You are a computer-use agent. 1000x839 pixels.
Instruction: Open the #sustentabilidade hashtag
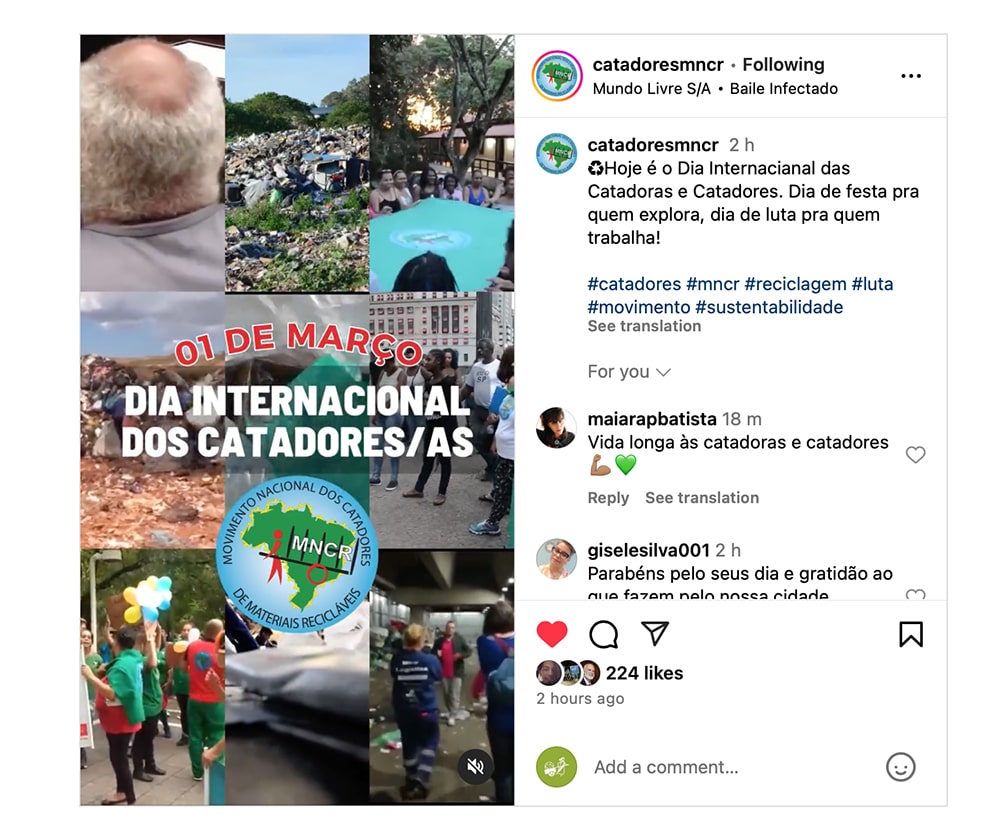(x=769, y=307)
